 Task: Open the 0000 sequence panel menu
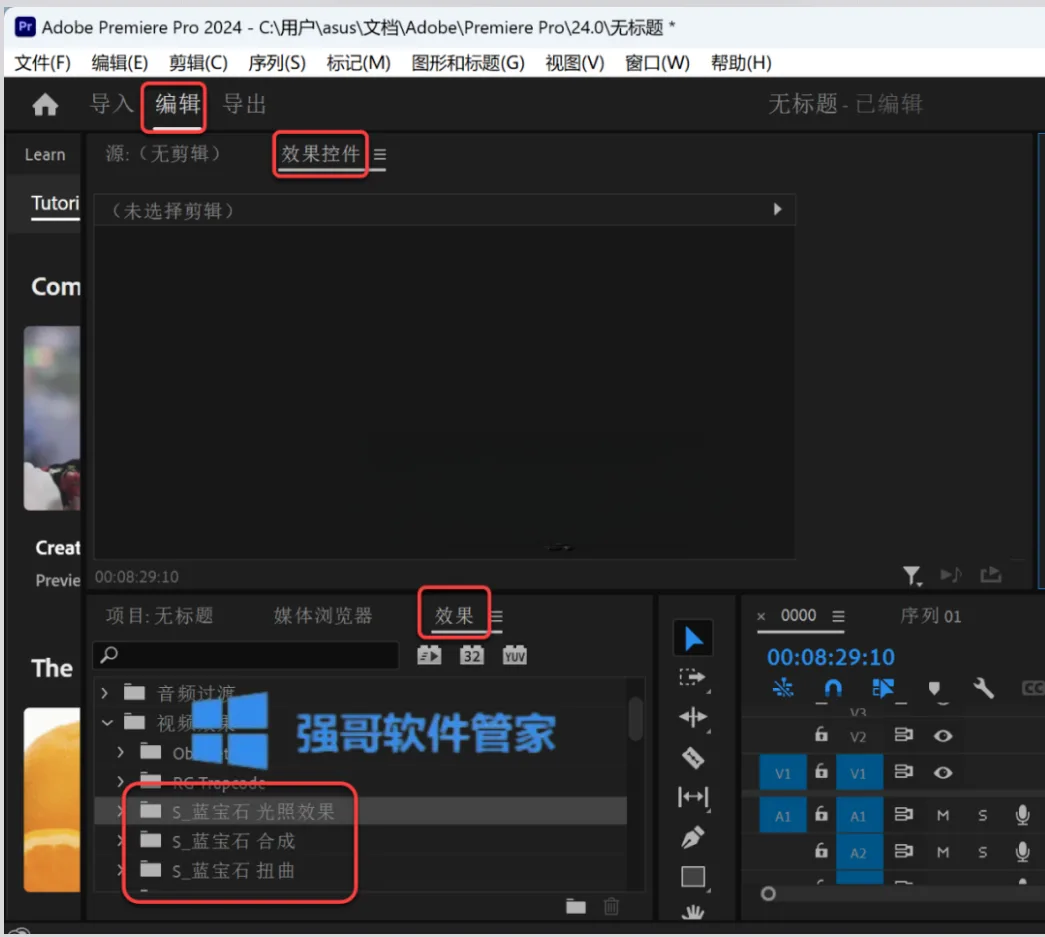click(838, 616)
